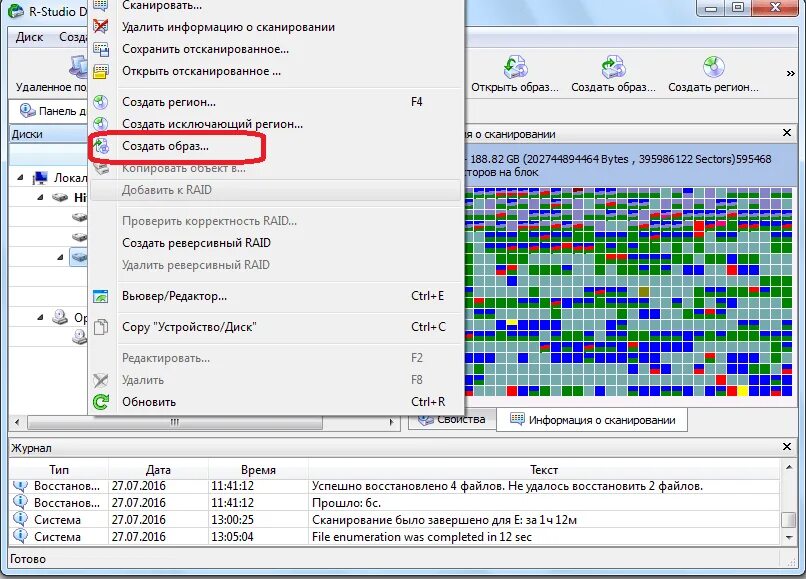Collapse the optical drives tree node
Image resolution: width=806 pixels, height=579 pixels.
coord(40,317)
